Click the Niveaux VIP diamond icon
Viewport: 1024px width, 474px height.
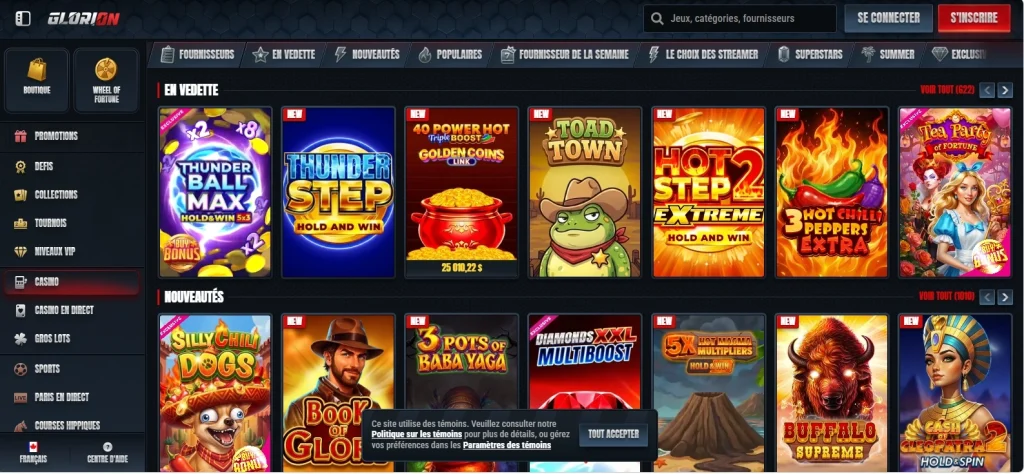click(21, 251)
